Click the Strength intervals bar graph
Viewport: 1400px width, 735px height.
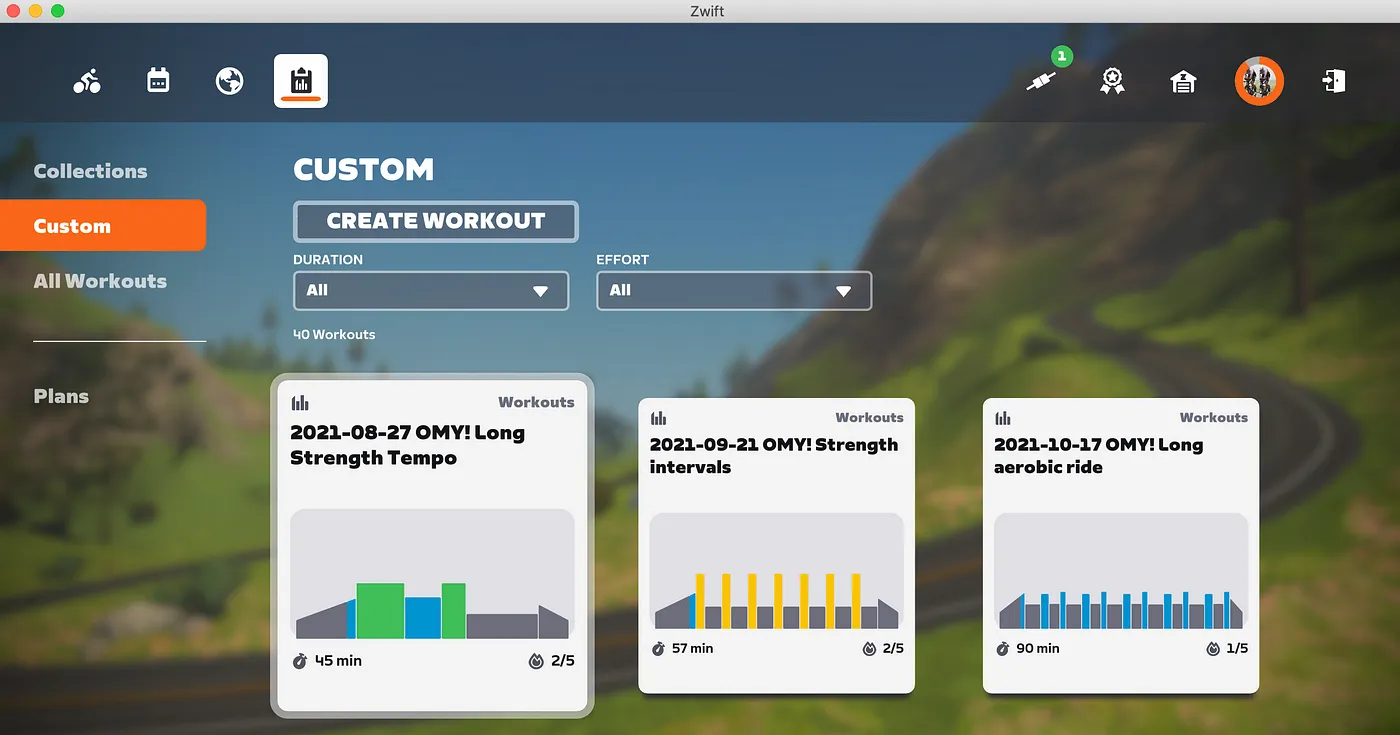pyautogui.click(x=776, y=571)
